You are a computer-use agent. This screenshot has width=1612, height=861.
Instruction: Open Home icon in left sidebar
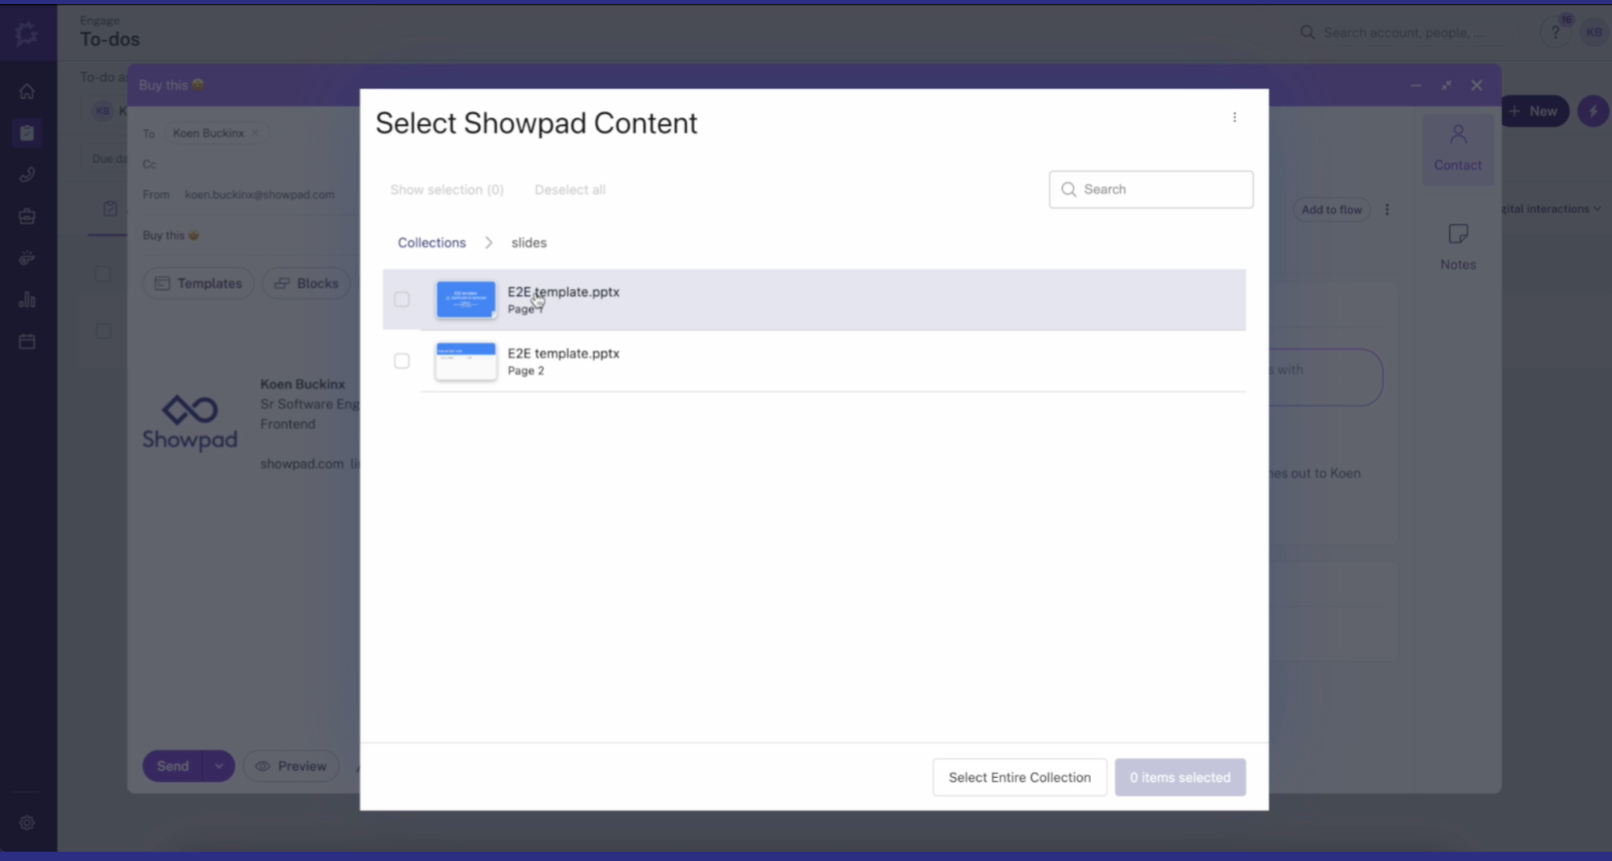pyautogui.click(x=27, y=92)
